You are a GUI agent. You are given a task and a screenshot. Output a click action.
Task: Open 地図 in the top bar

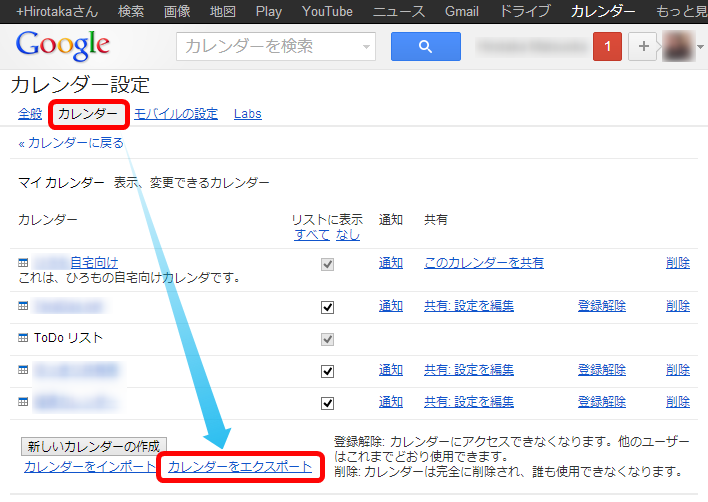tap(223, 11)
